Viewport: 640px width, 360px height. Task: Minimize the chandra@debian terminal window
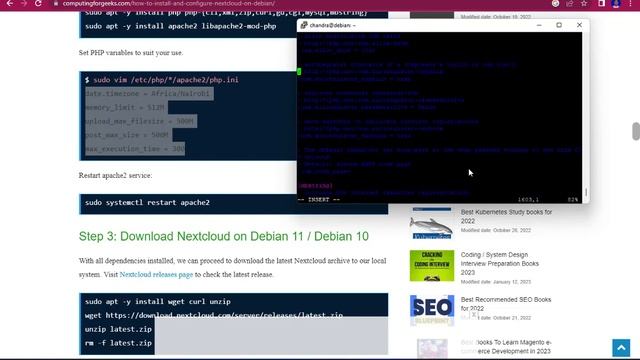(x=539, y=25)
